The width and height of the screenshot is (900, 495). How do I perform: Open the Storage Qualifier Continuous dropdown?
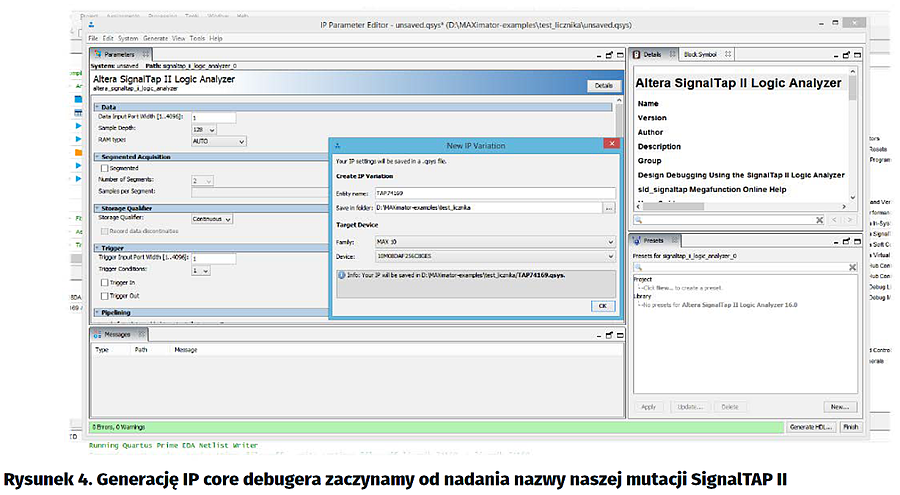point(214,218)
